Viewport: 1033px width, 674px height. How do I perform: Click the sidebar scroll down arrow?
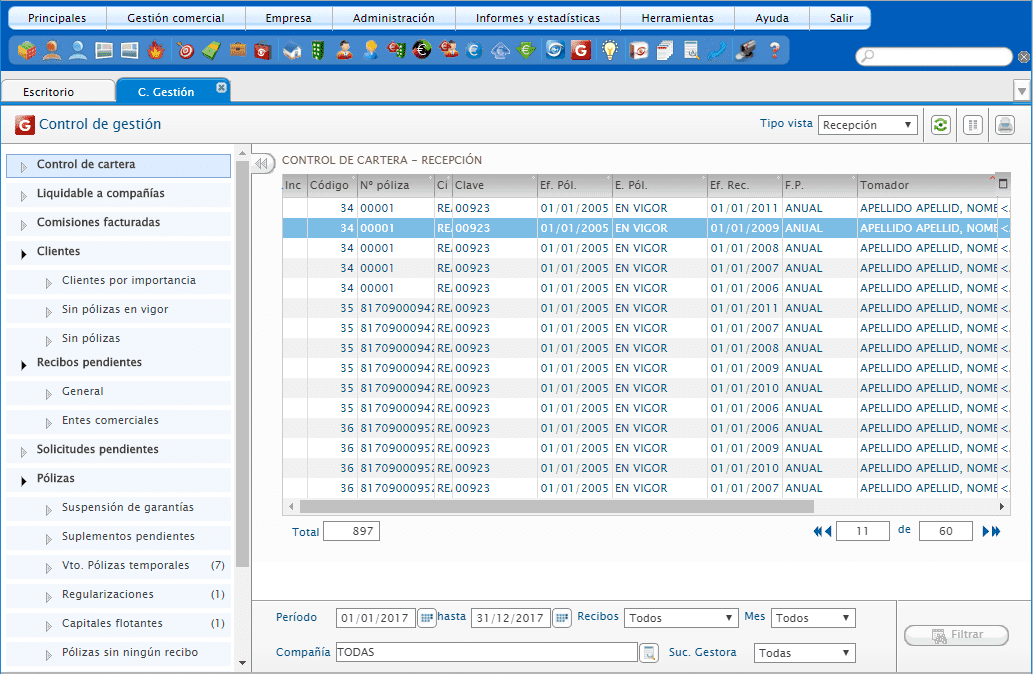coord(242,663)
